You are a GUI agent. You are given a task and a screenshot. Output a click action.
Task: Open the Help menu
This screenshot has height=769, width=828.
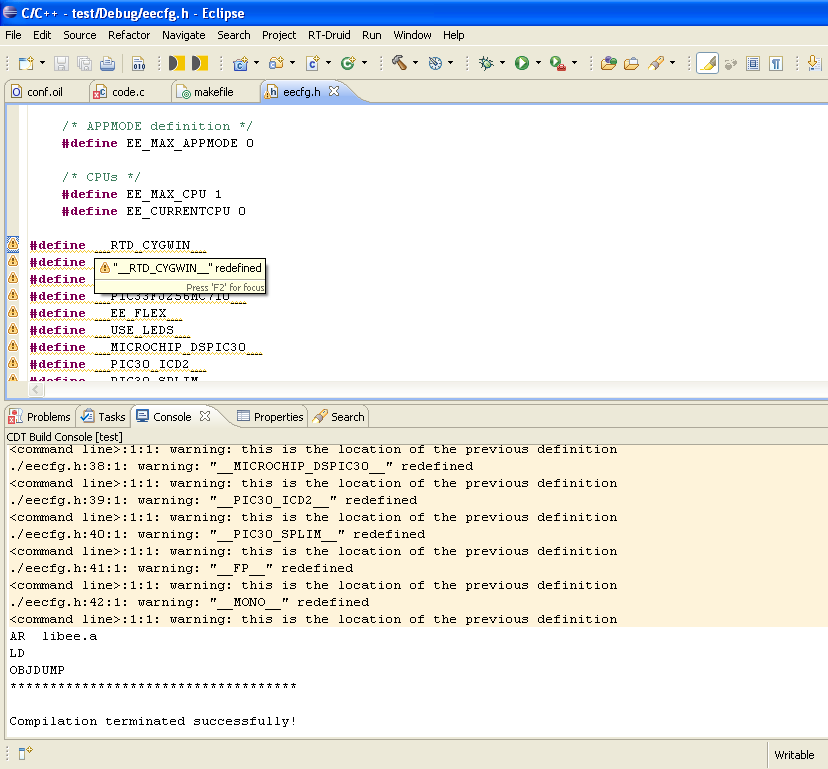(454, 35)
